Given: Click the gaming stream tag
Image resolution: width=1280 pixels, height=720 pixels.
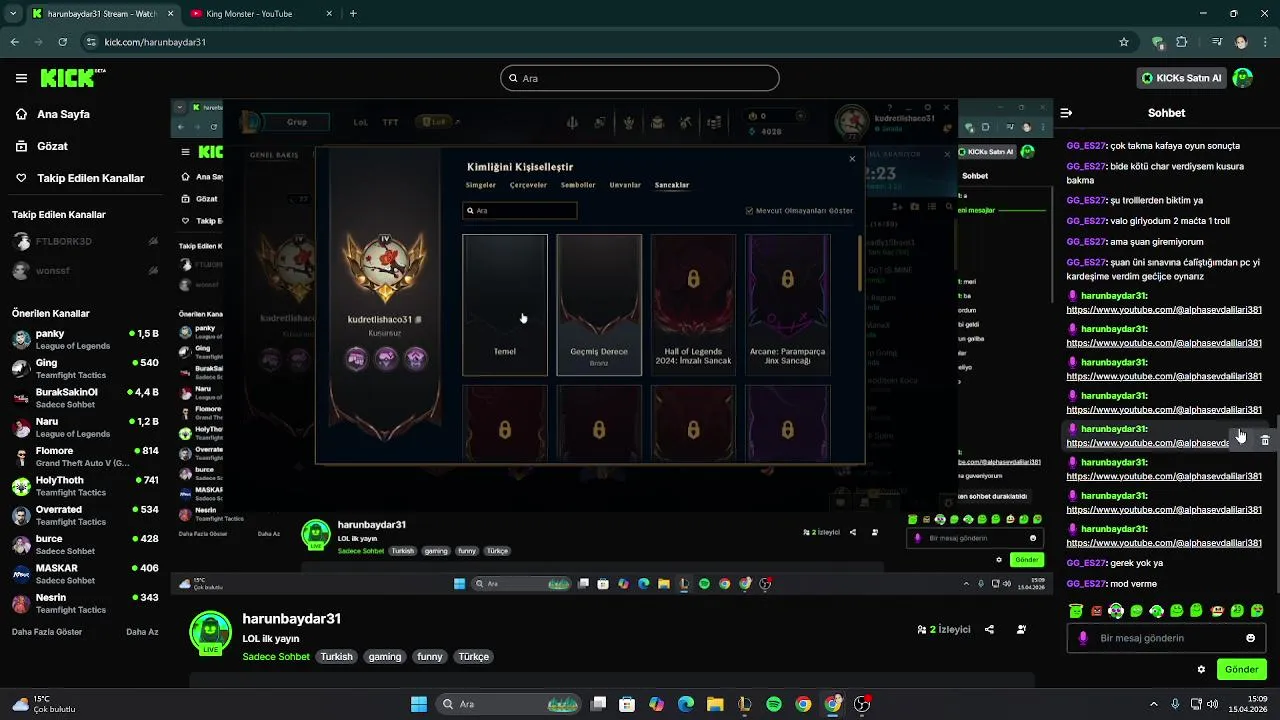Looking at the screenshot, I should coord(385,657).
